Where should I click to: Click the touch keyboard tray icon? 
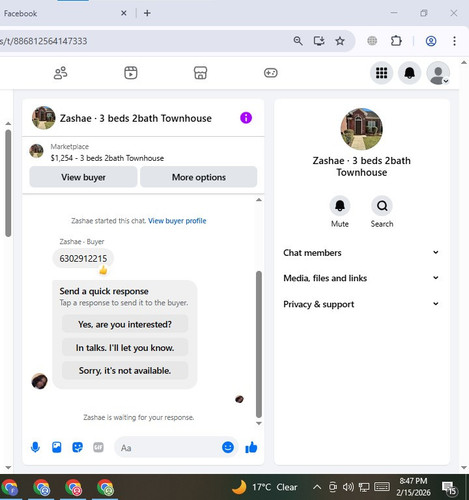(382, 487)
